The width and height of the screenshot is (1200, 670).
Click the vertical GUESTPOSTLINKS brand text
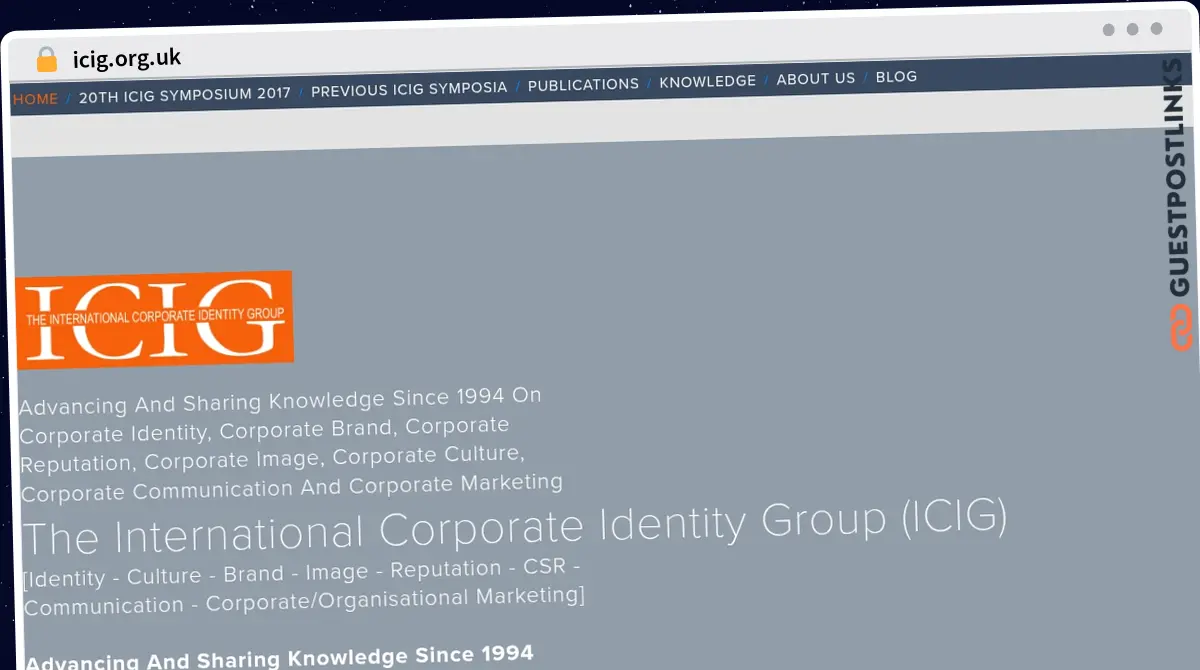1178,180
